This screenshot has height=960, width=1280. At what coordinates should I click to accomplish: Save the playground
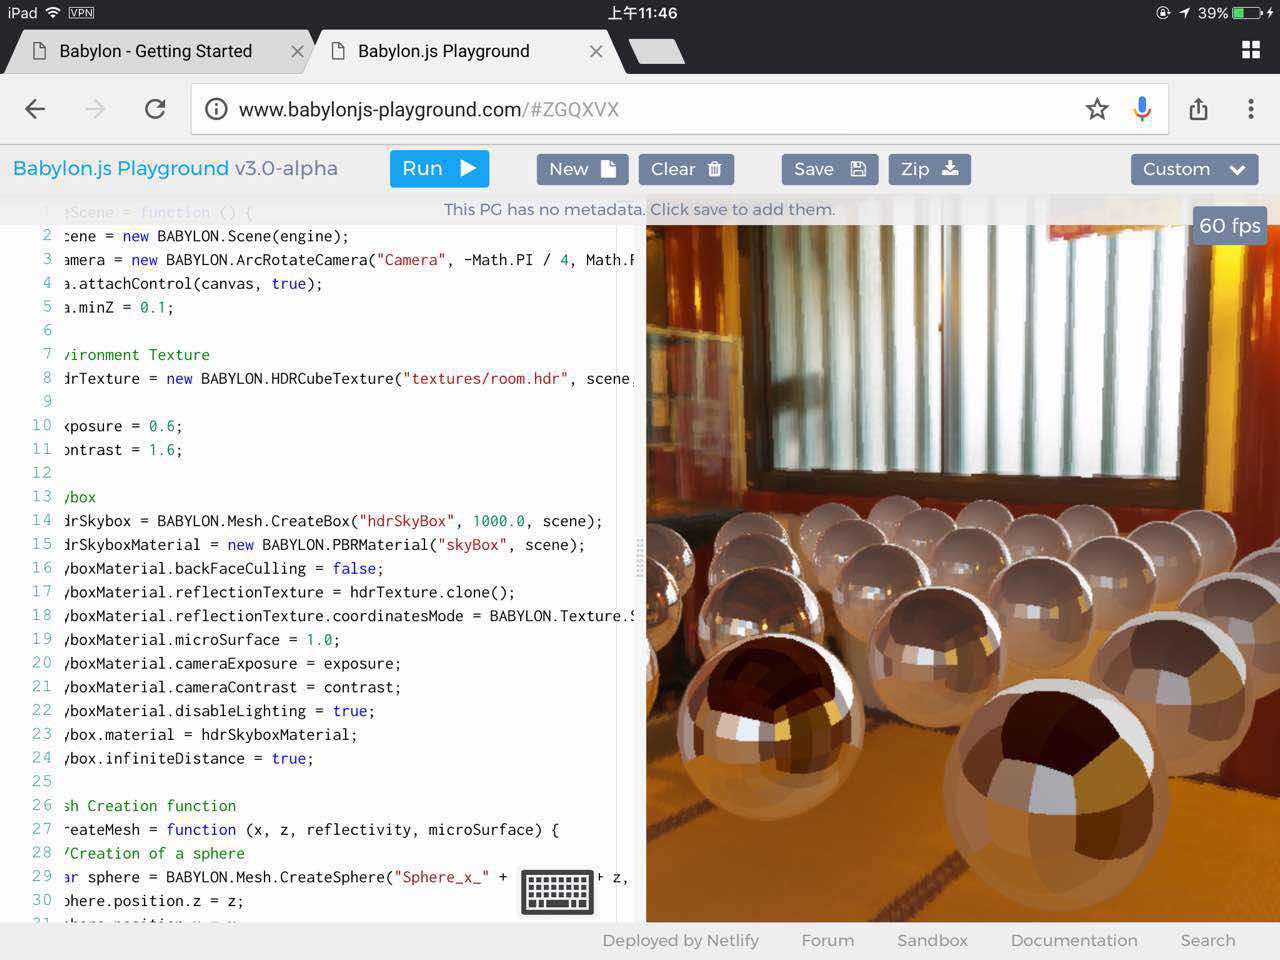(x=830, y=169)
